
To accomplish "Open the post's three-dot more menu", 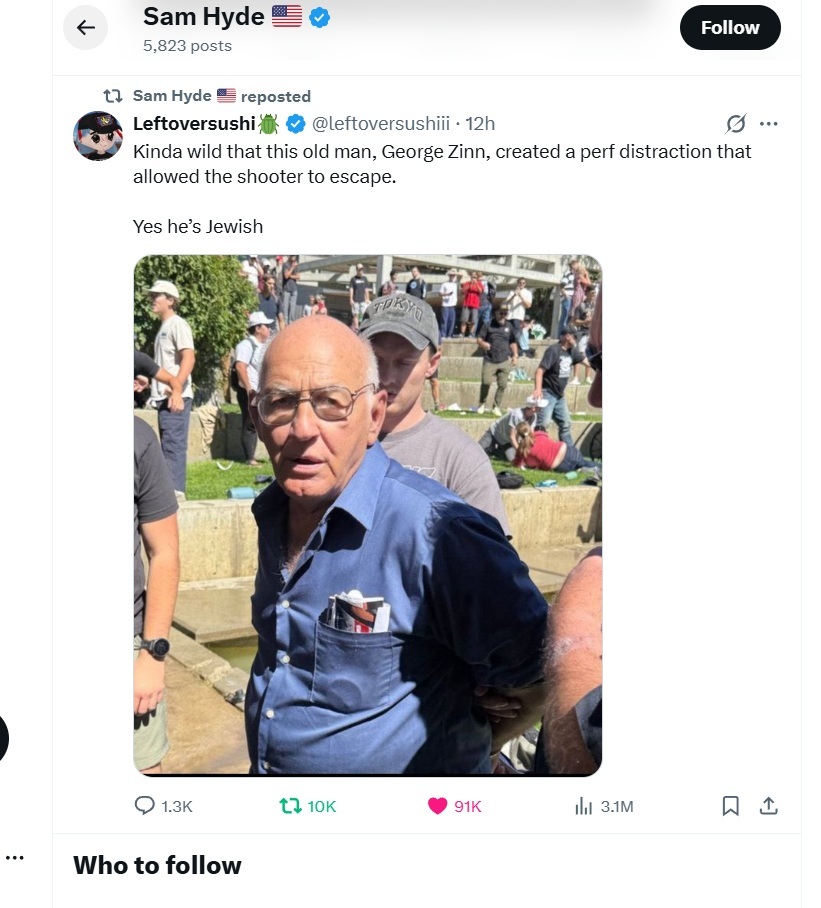I will (x=768, y=123).
